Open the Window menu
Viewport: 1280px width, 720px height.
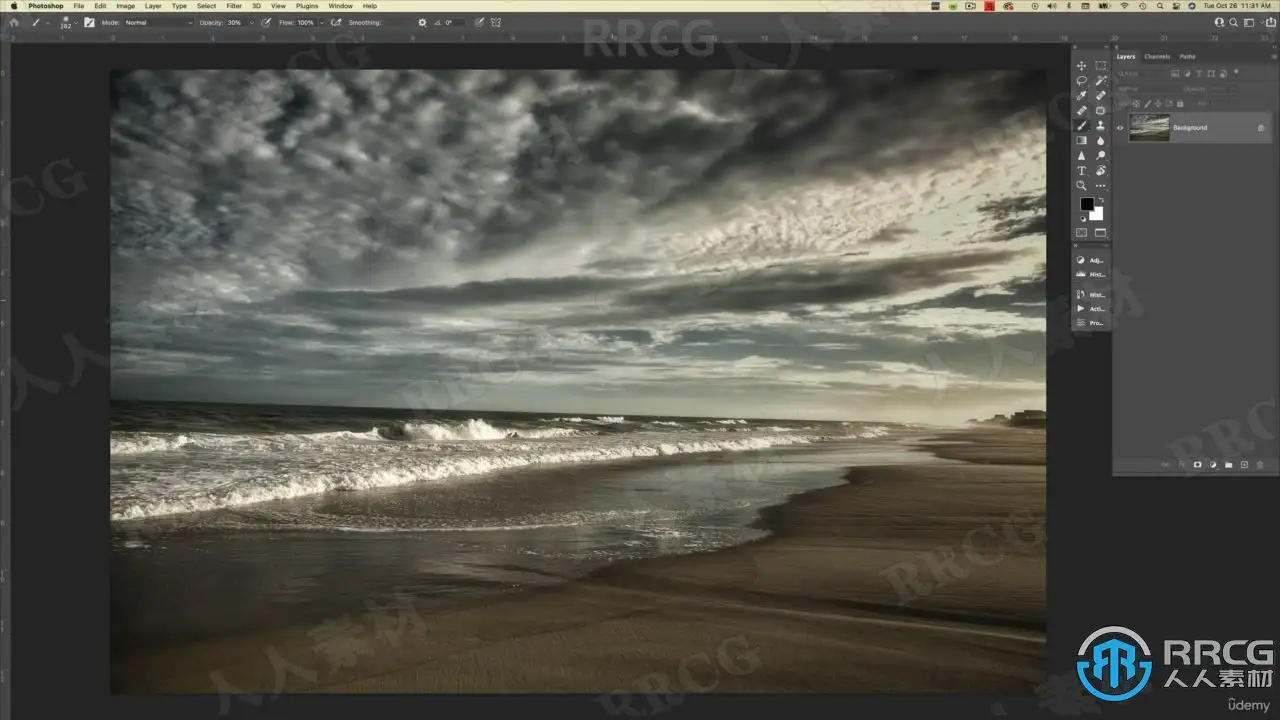pos(340,6)
